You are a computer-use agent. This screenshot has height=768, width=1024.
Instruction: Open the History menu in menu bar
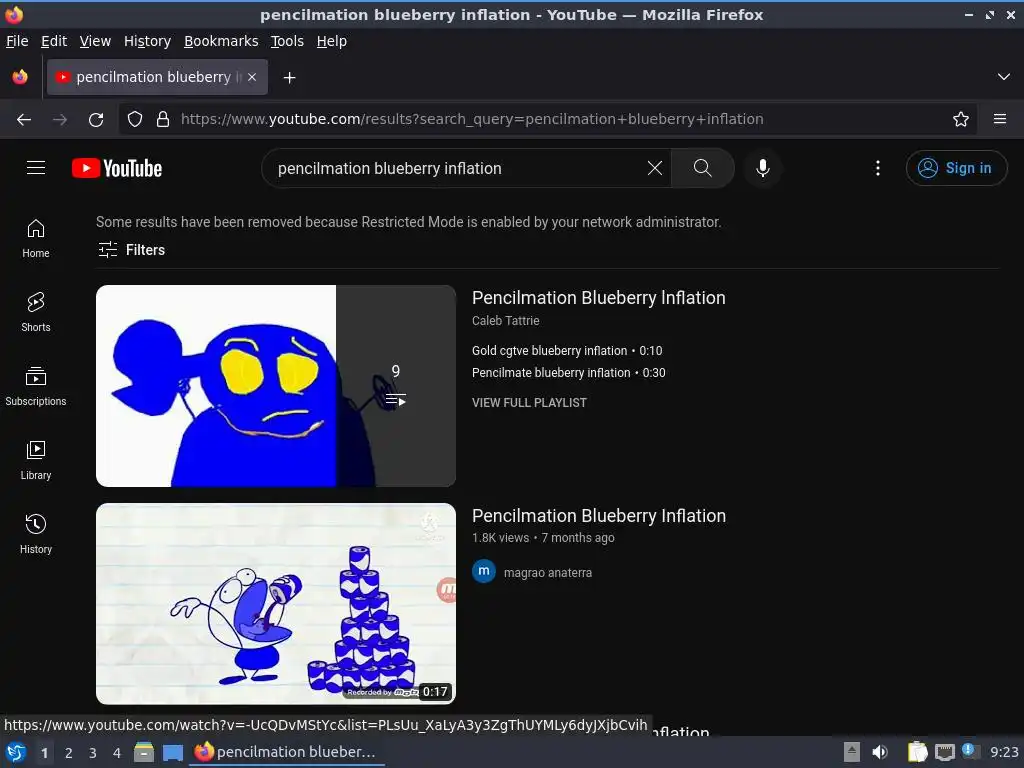click(x=148, y=41)
